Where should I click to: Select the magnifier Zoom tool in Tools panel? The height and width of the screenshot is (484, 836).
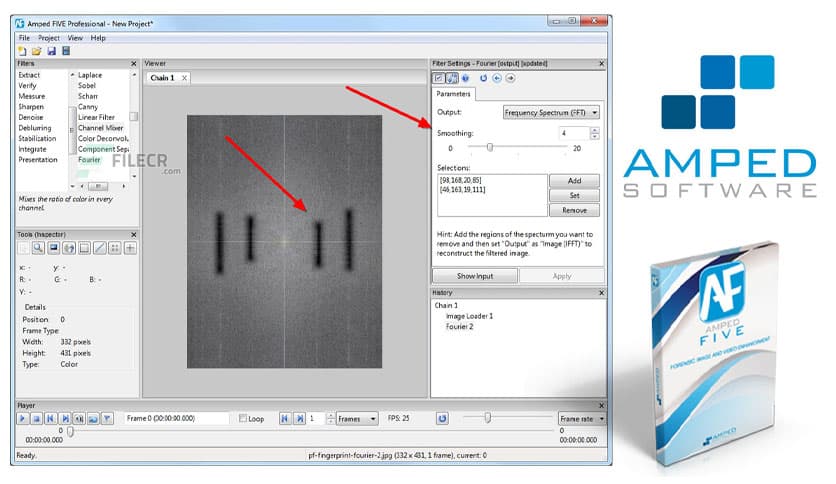(38, 248)
